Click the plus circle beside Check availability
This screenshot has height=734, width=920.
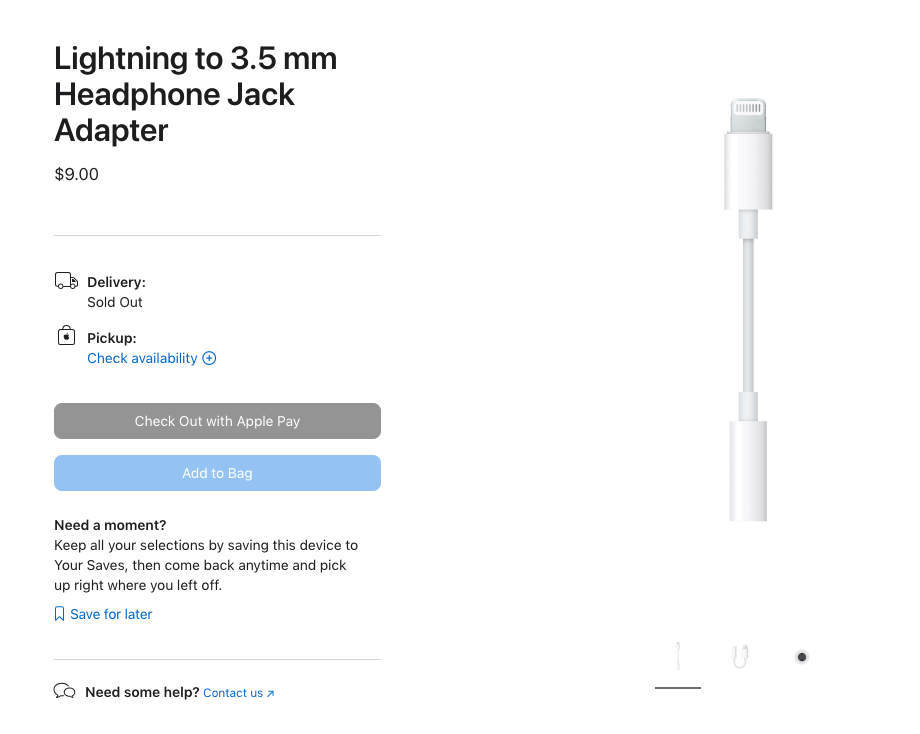click(209, 358)
